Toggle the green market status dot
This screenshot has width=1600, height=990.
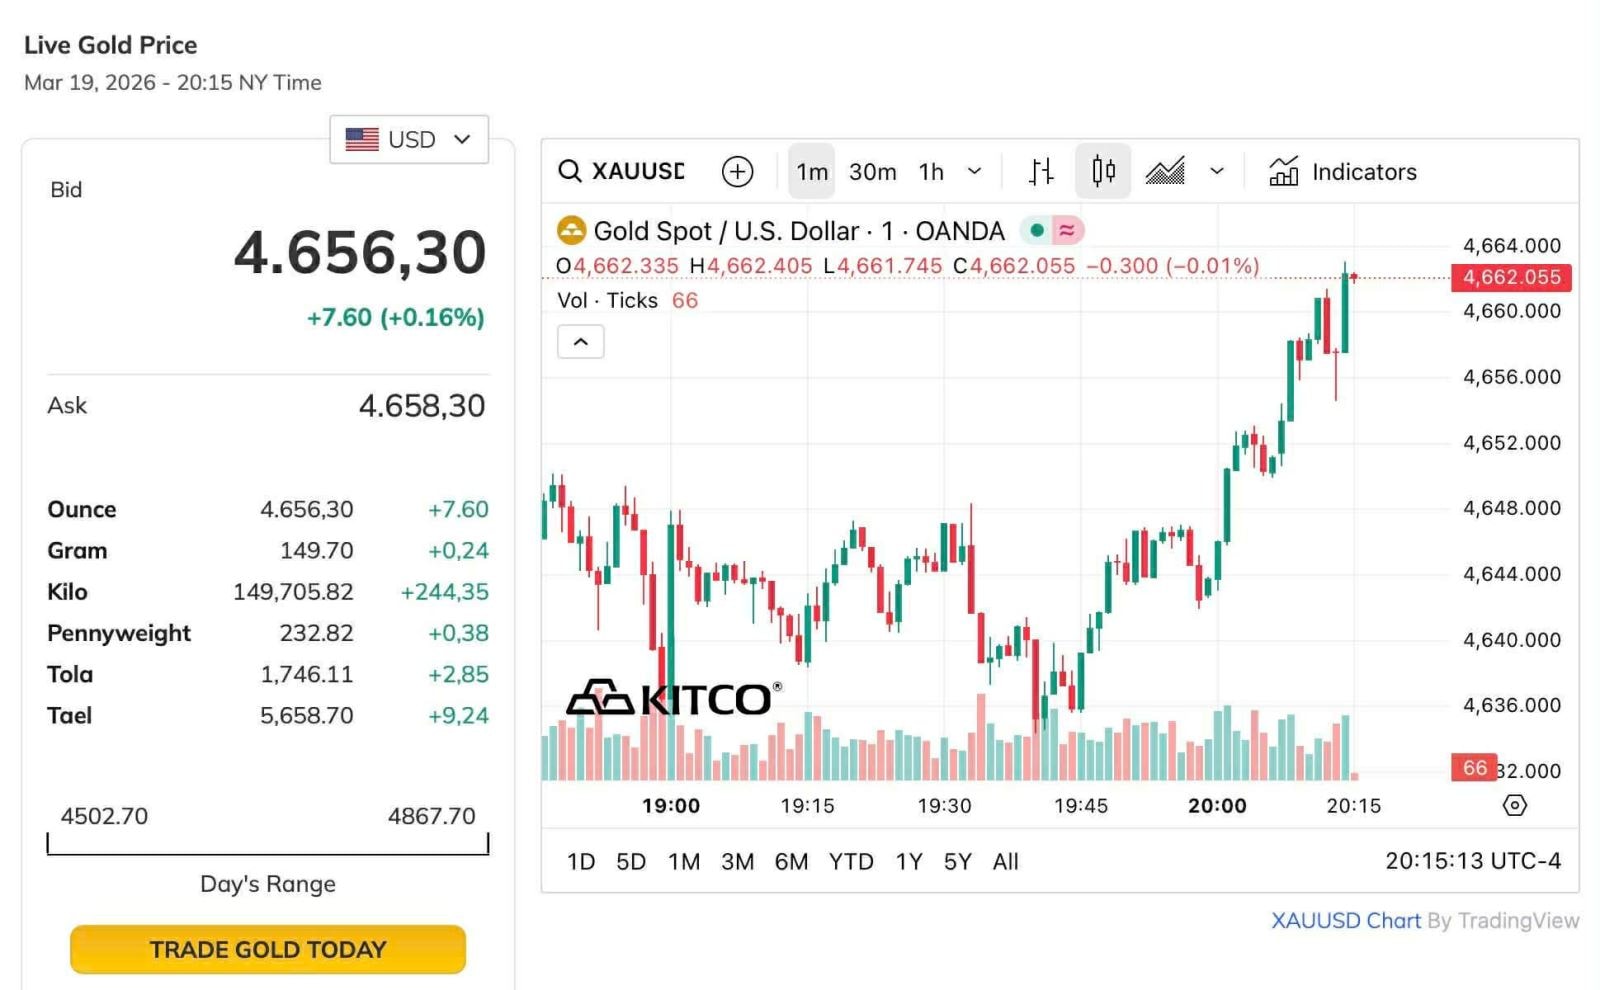pyautogui.click(x=1037, y=231)
